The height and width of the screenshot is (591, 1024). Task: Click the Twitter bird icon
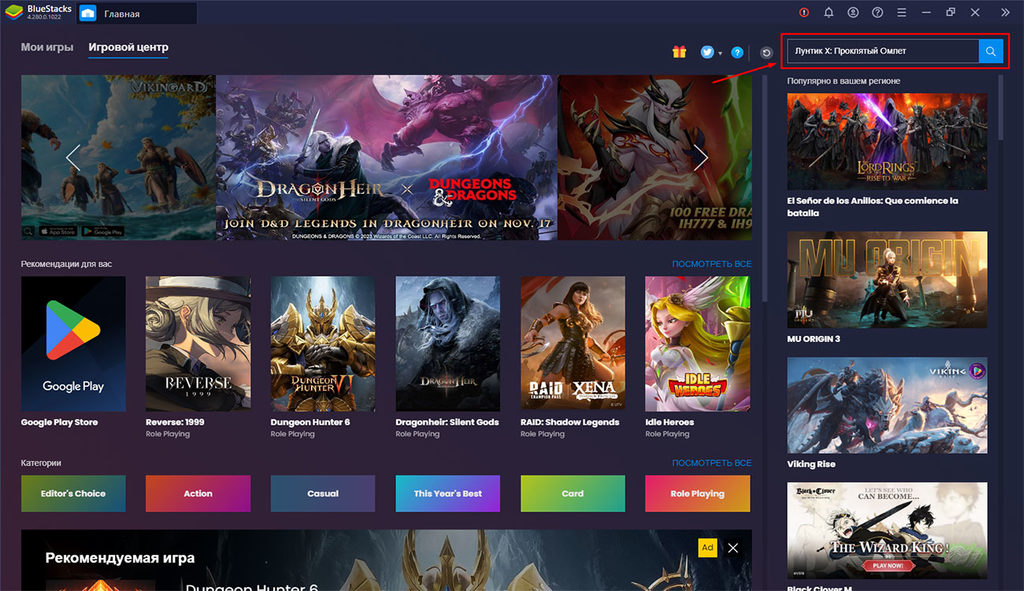[x=707, y=52]
